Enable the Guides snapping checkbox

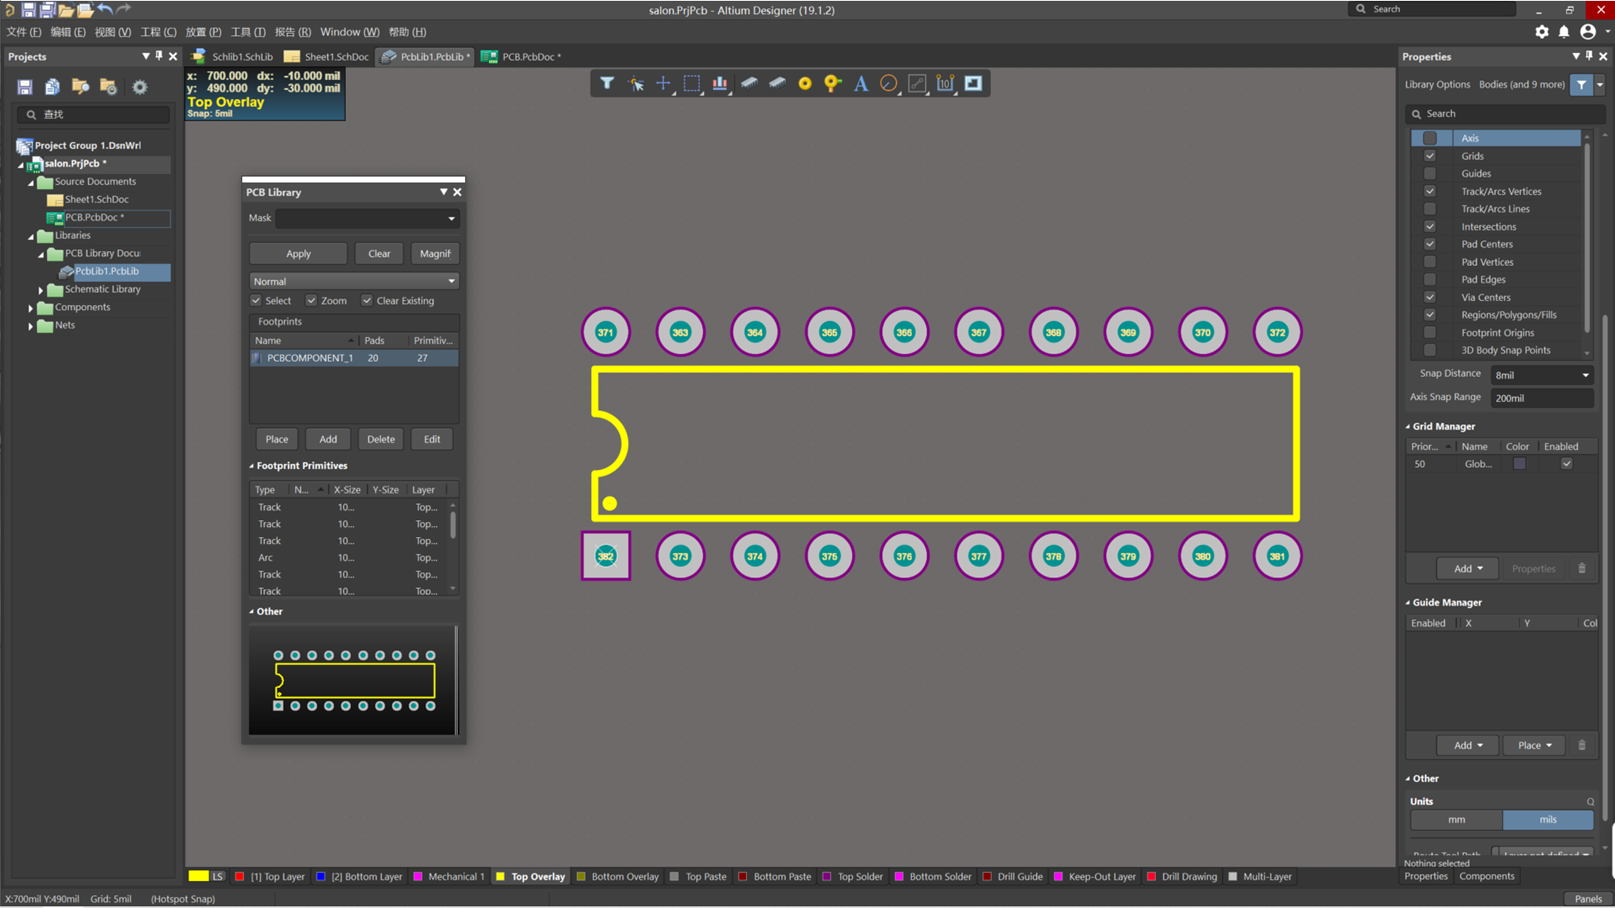pos(1430,174)
